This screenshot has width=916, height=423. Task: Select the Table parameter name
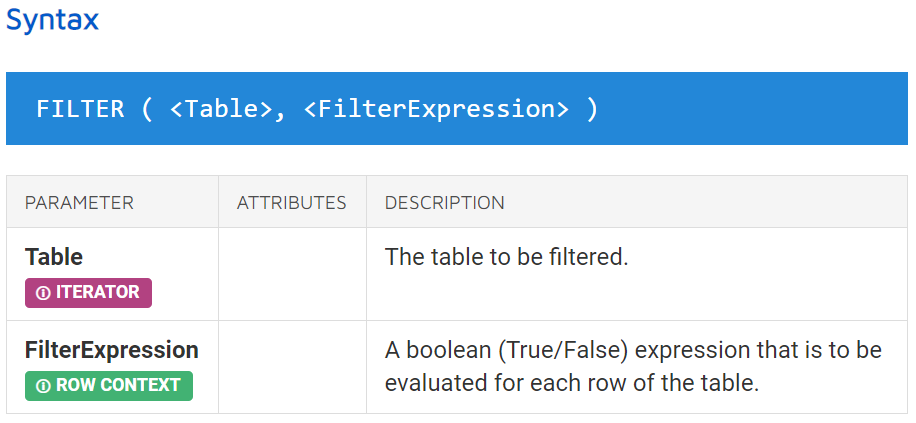pyautogui.click(x=54, y=257)
